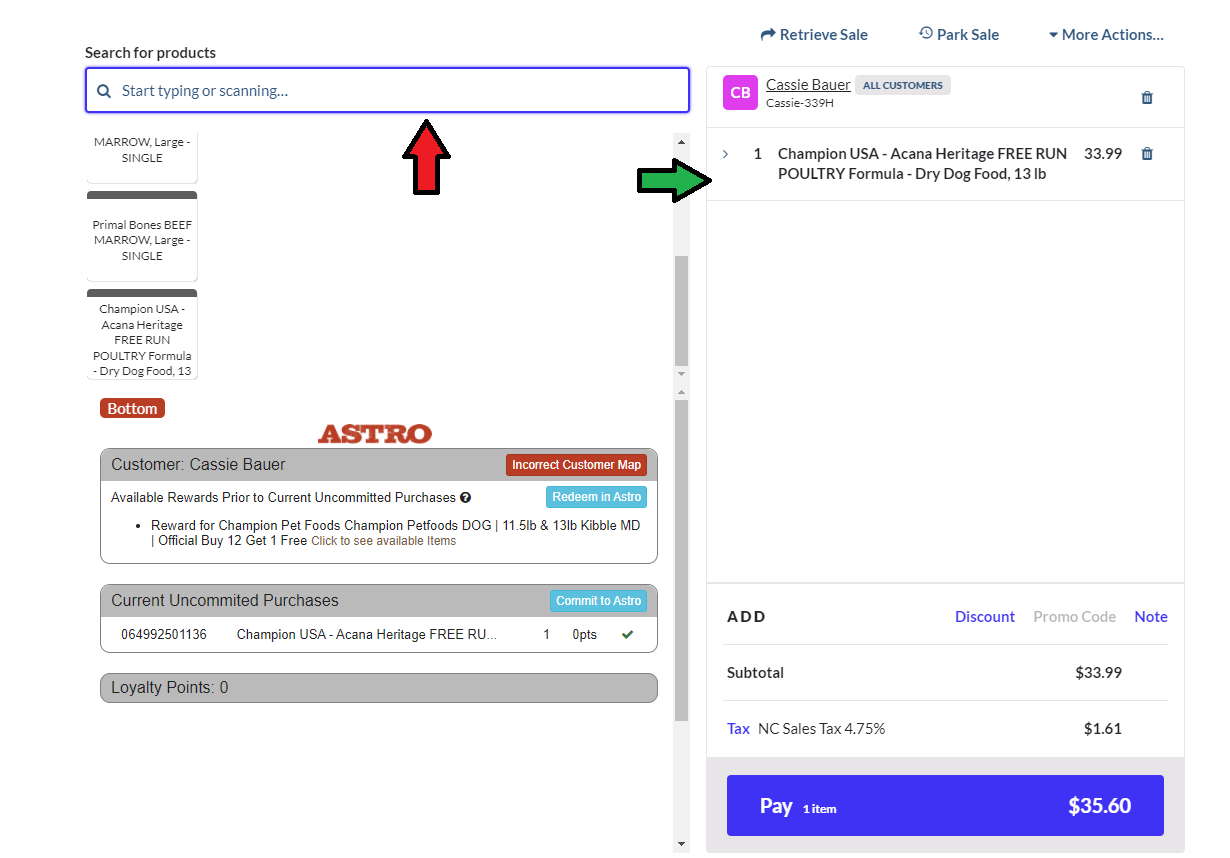This screenshot has width=1230, height=858.
Task: Expand the Acana Heritage line item chevron
Action: (x=725, y=154)
